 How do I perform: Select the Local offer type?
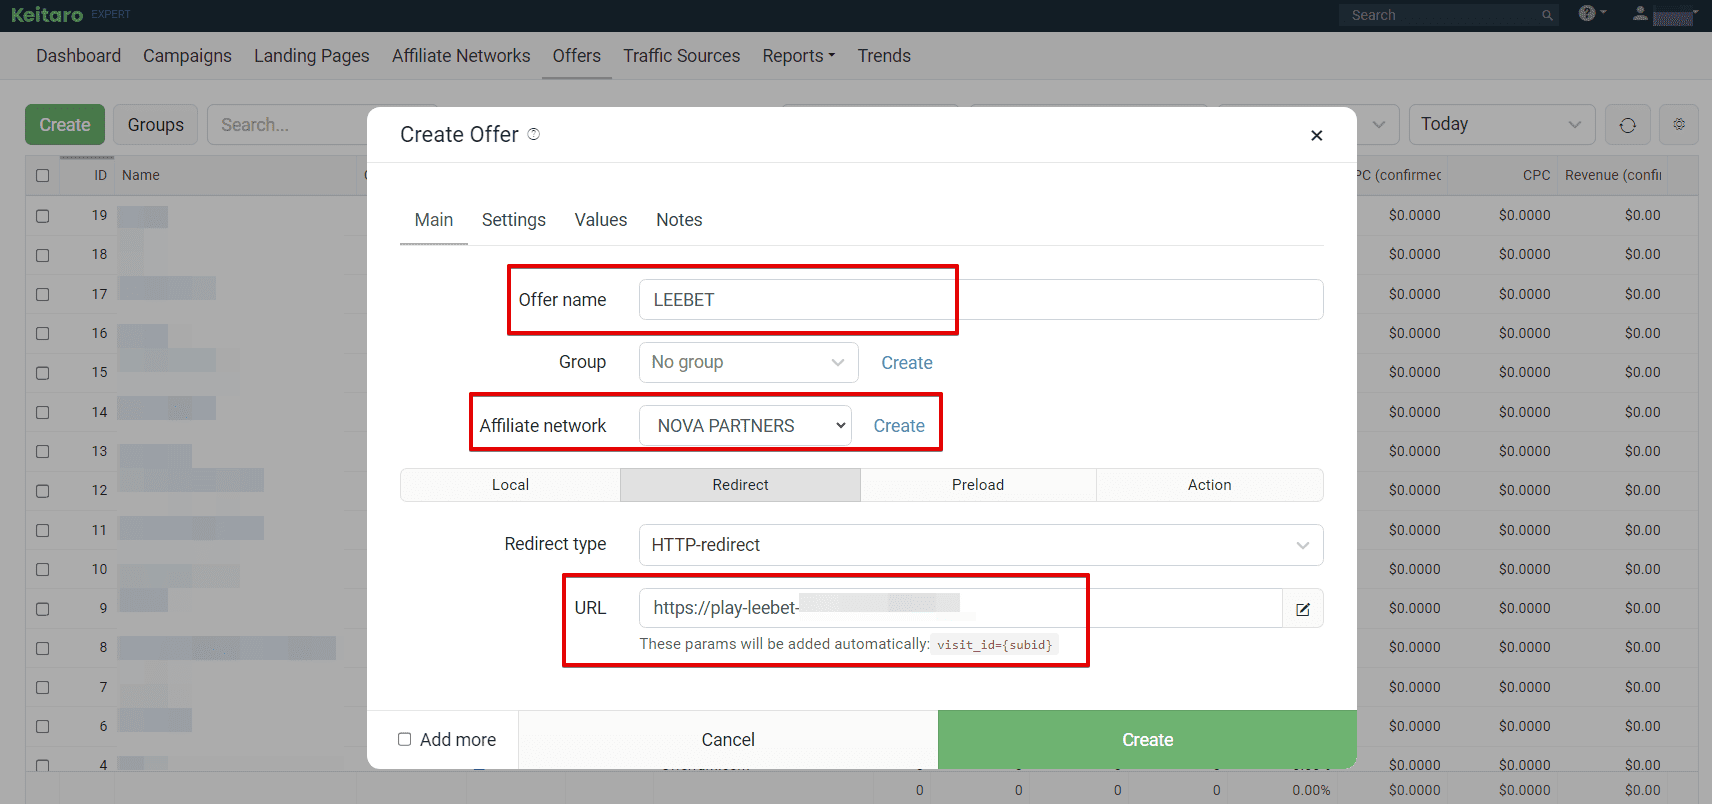click(x=510, y=485)
